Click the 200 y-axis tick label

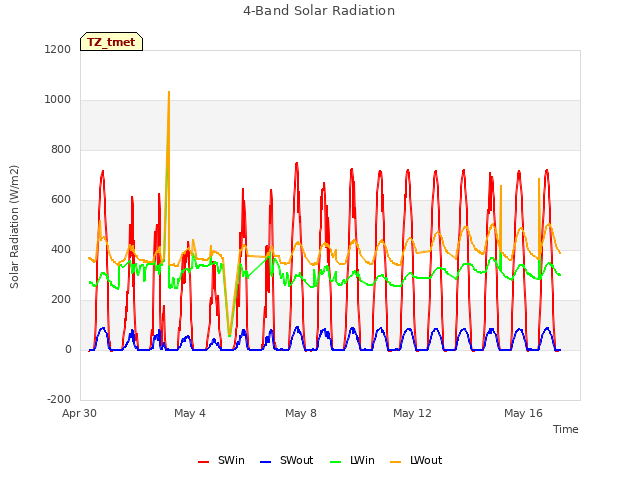coord(61,300)
